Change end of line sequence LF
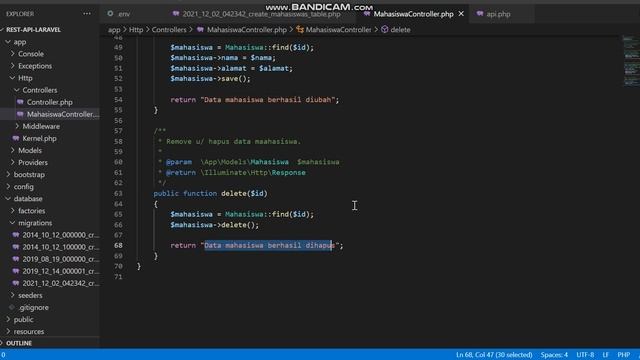The image size is (640, 360). click(605, 355)
